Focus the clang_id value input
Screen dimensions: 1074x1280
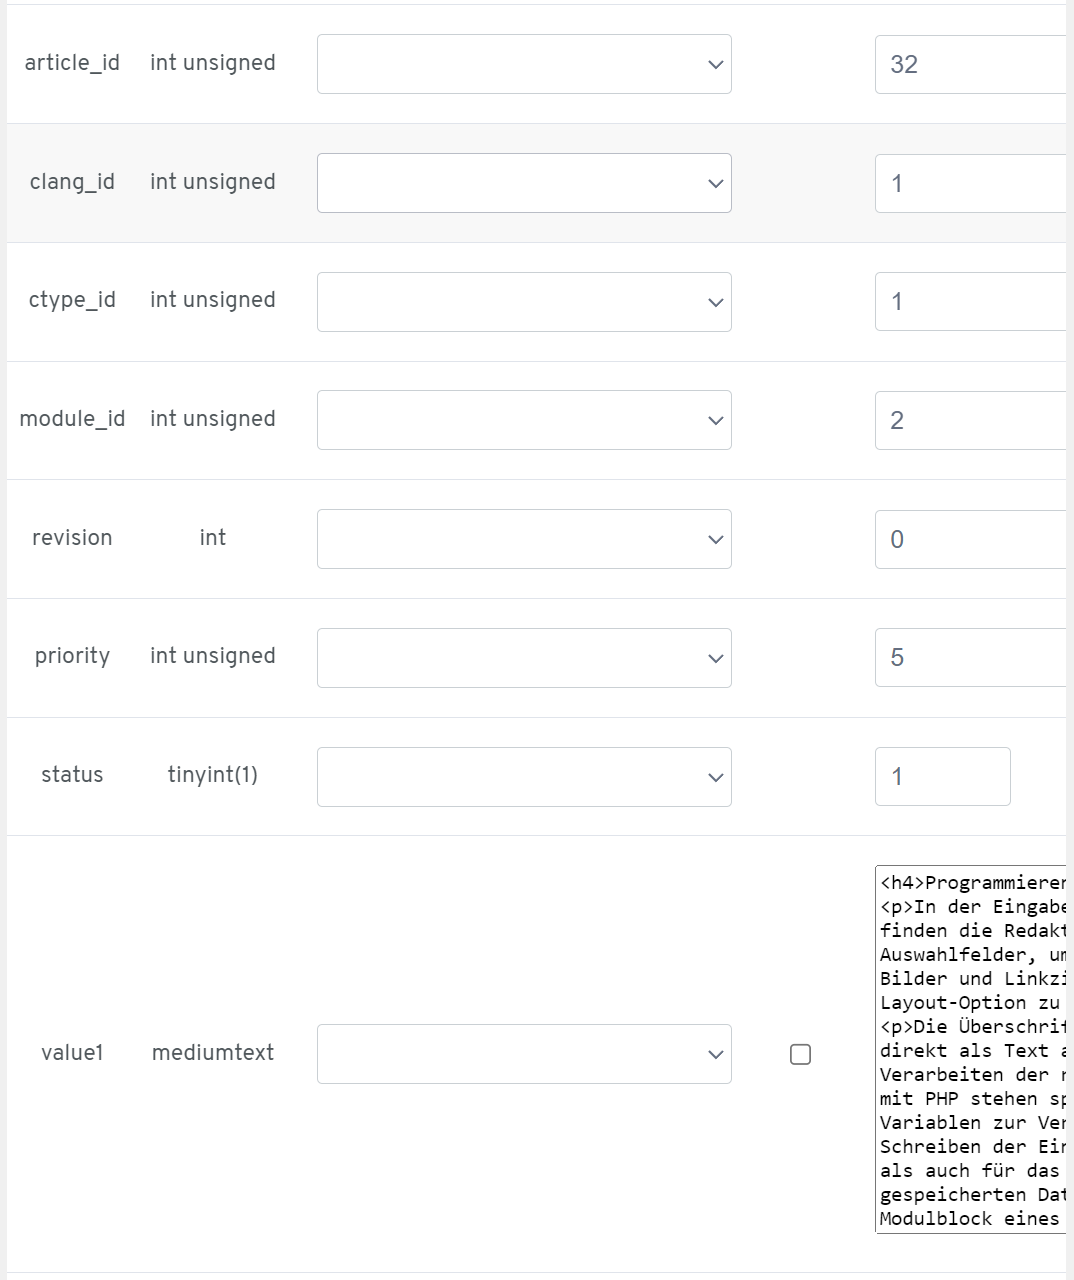tap(970, 183)
